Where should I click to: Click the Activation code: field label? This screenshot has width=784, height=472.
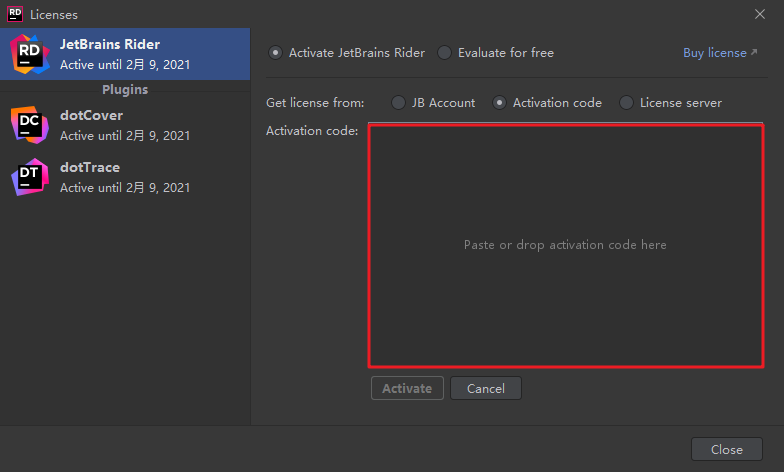point(312,130)
